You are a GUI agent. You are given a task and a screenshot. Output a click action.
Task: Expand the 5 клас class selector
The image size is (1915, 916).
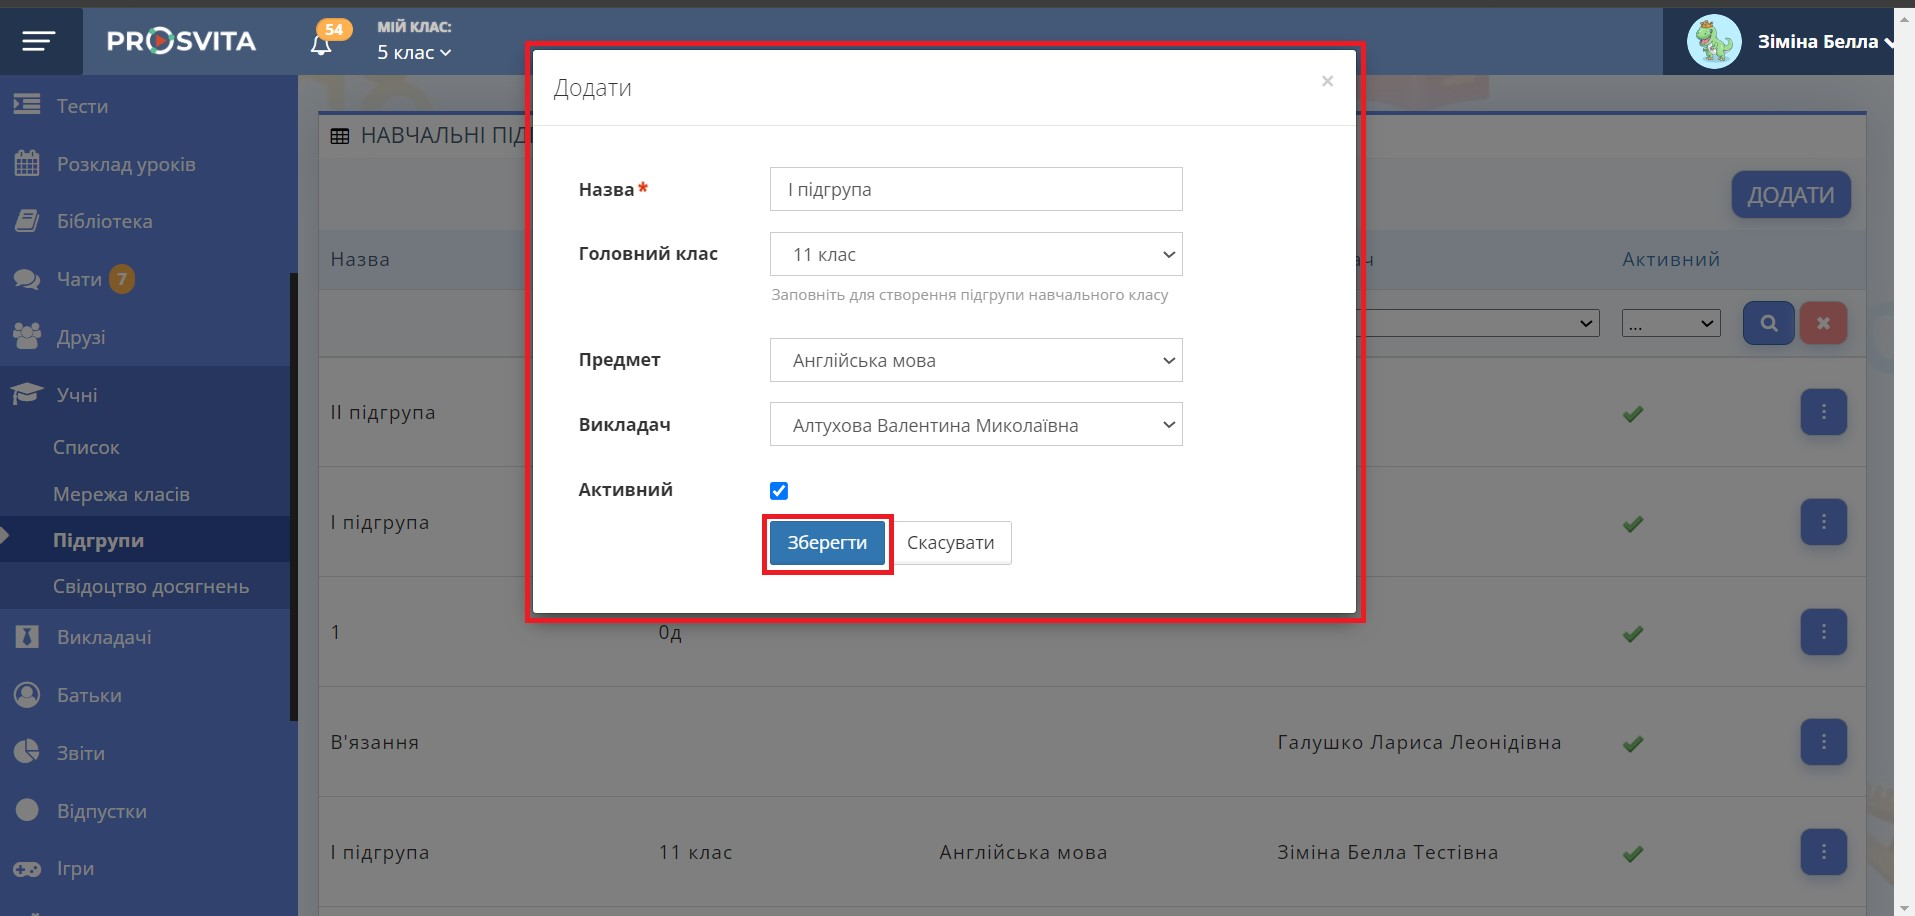click(x=414, y=53)
